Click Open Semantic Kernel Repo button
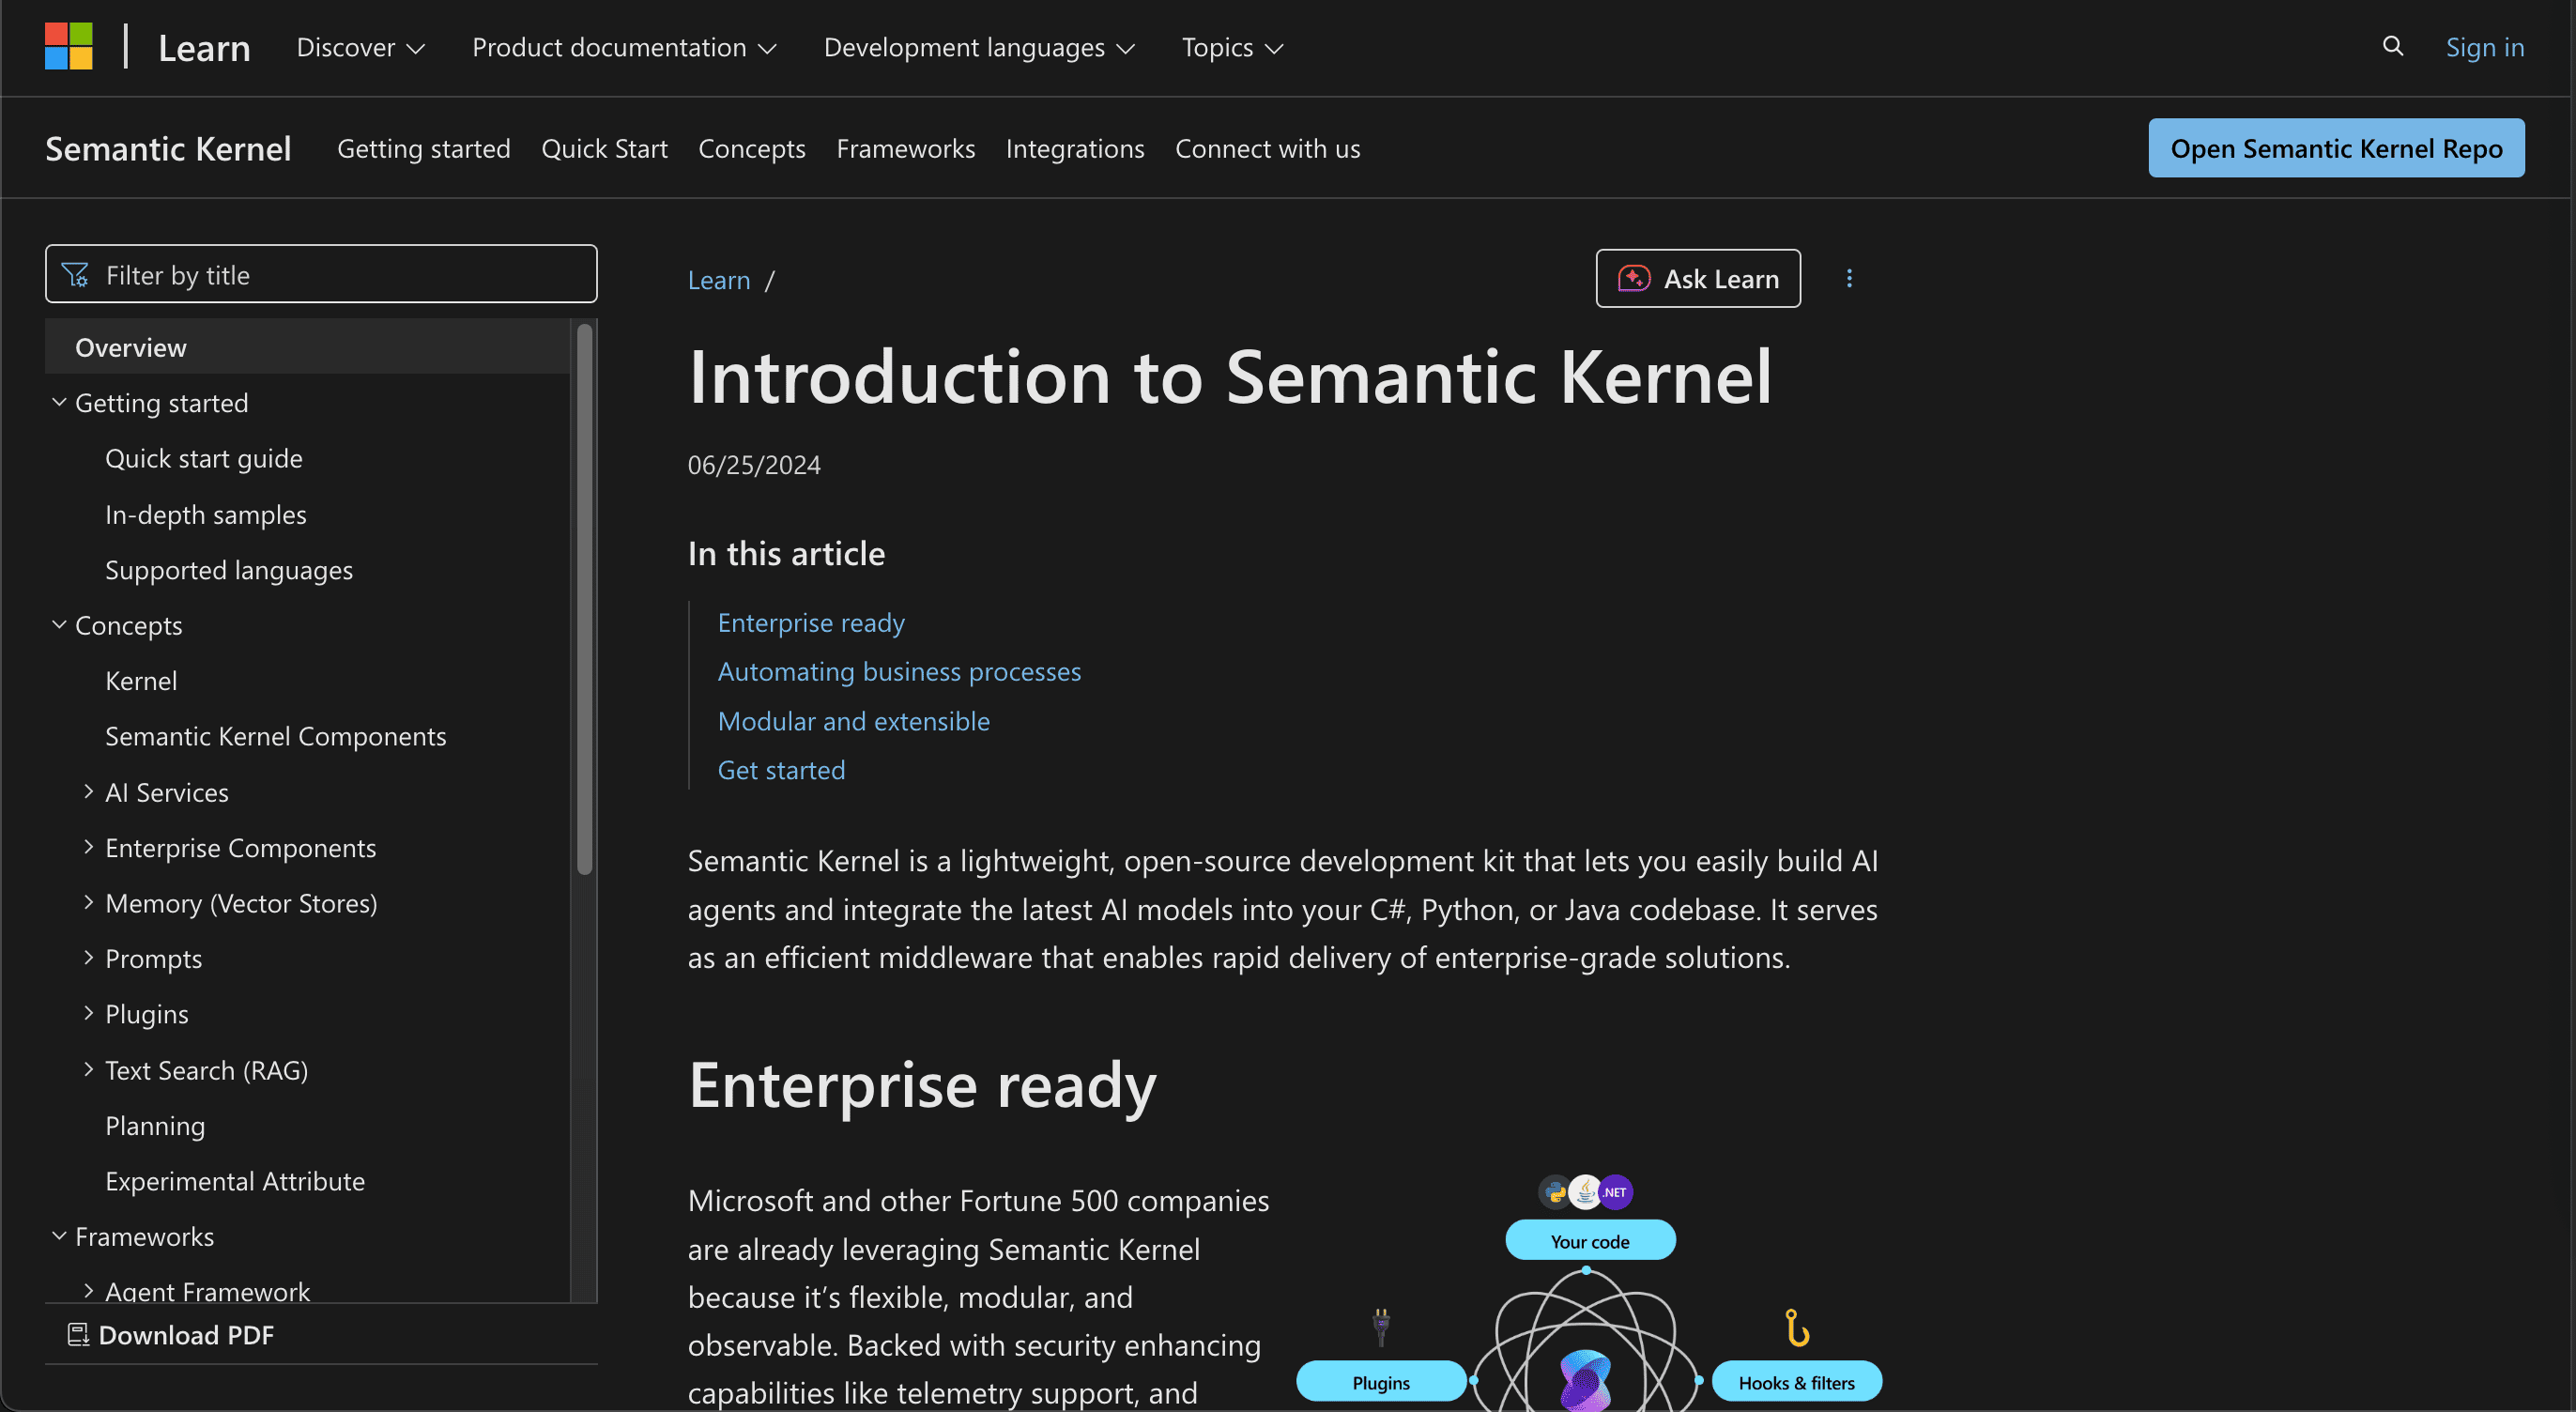Viewport: 2576px width, 1412px height. coord(2336,148)
